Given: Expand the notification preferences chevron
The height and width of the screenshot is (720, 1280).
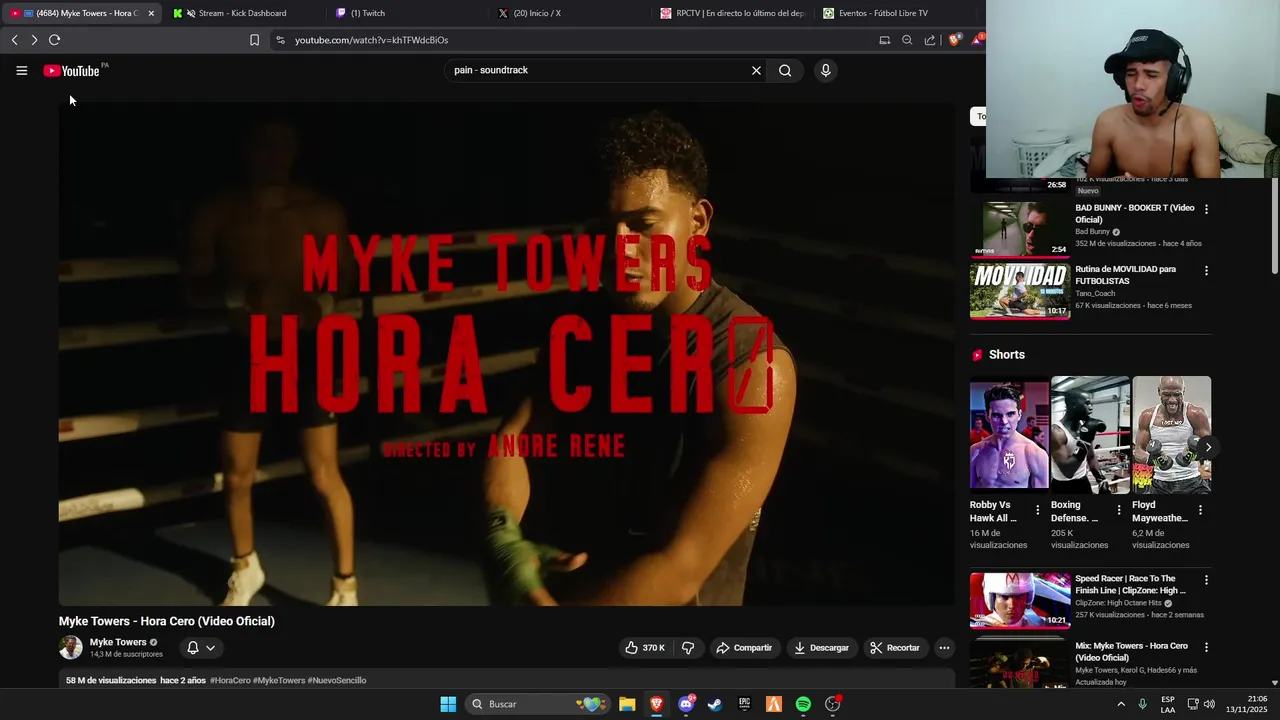Looking at the screenshot, I should pyautogui.click(x=210, y=648).
